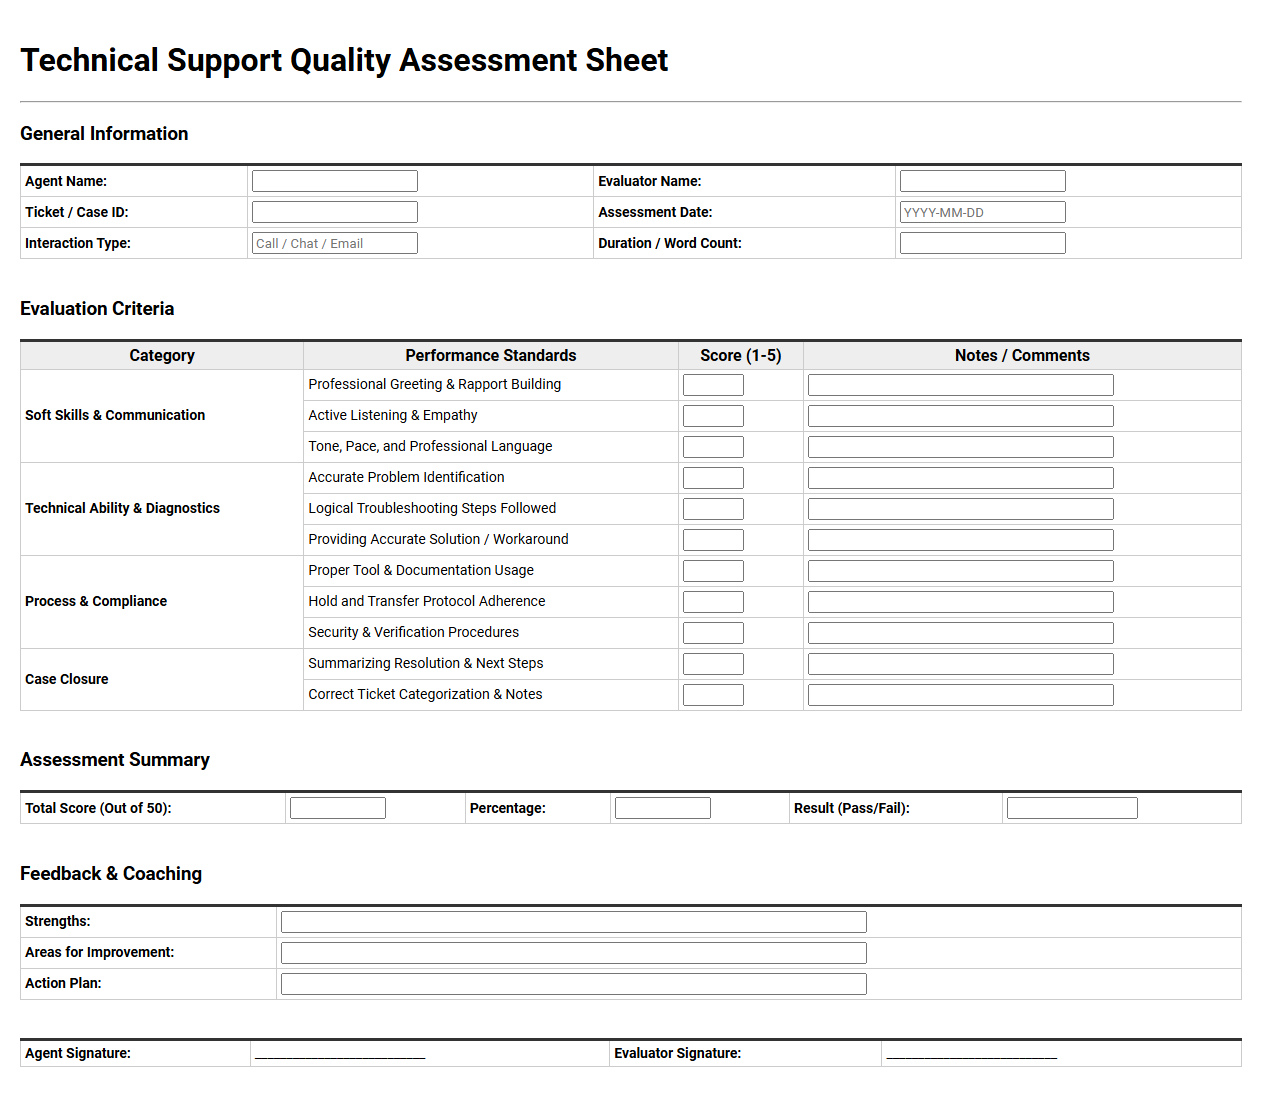The height and width of the screenshot is (1120, 1262).
Task: Click the Evaluator Signature line
Action: 972,1054
